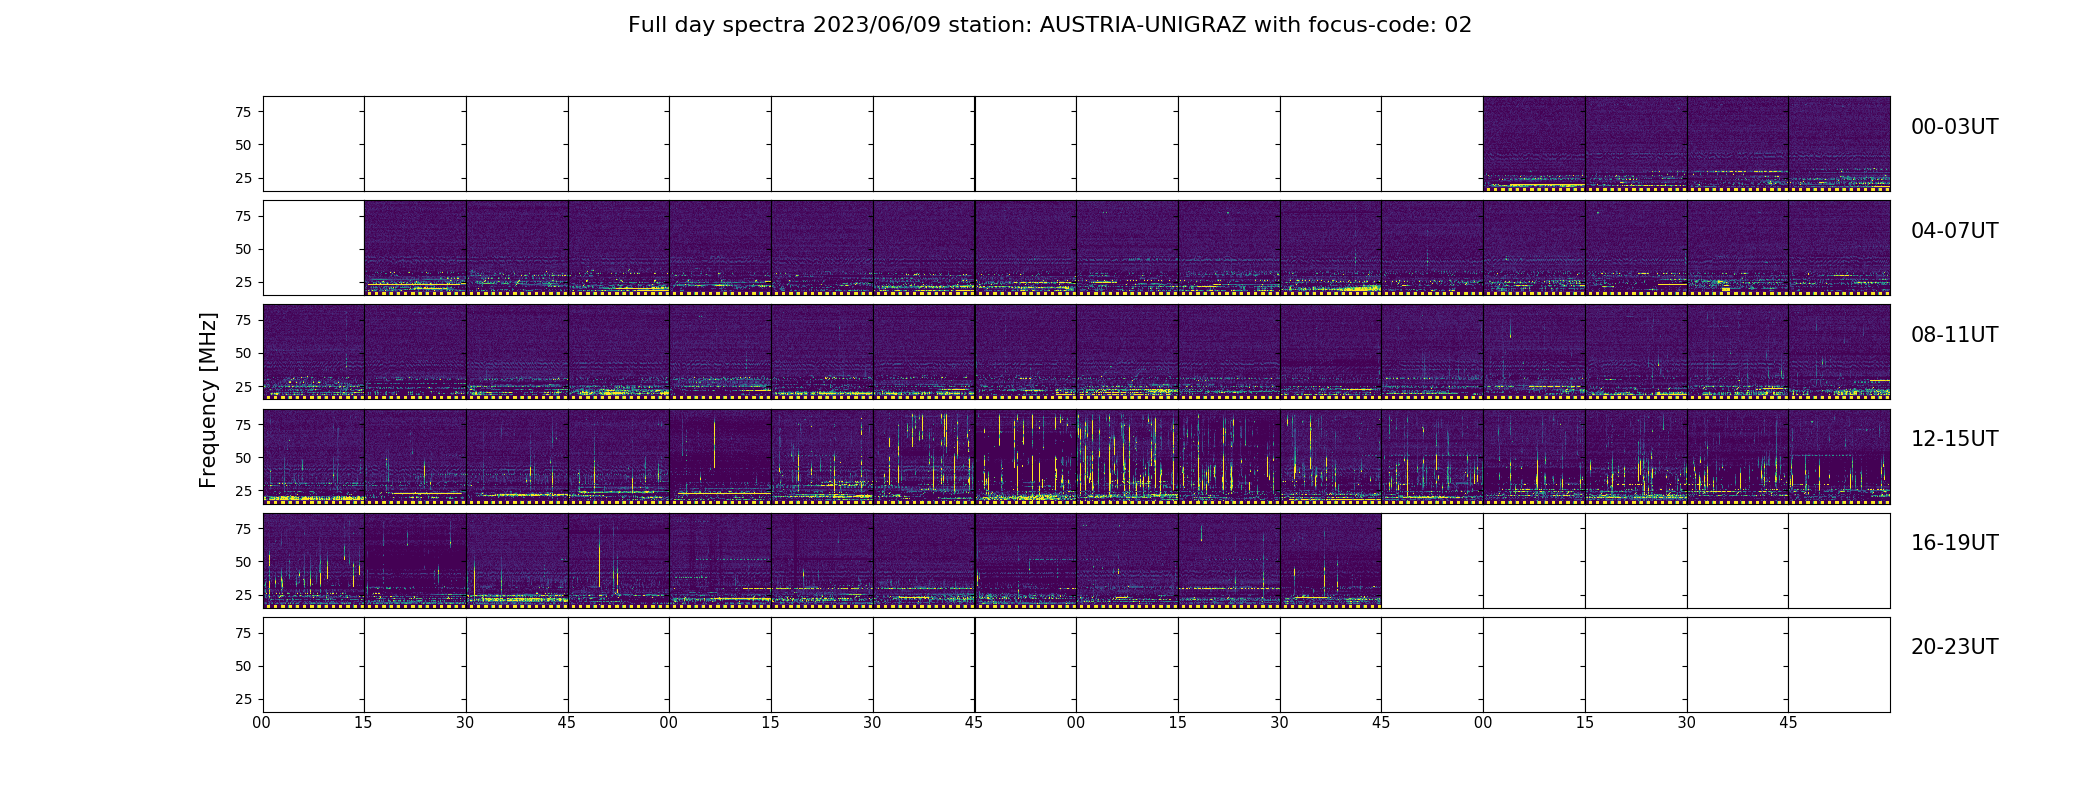Click the '12-15UT' row label

pos(1954,439)
